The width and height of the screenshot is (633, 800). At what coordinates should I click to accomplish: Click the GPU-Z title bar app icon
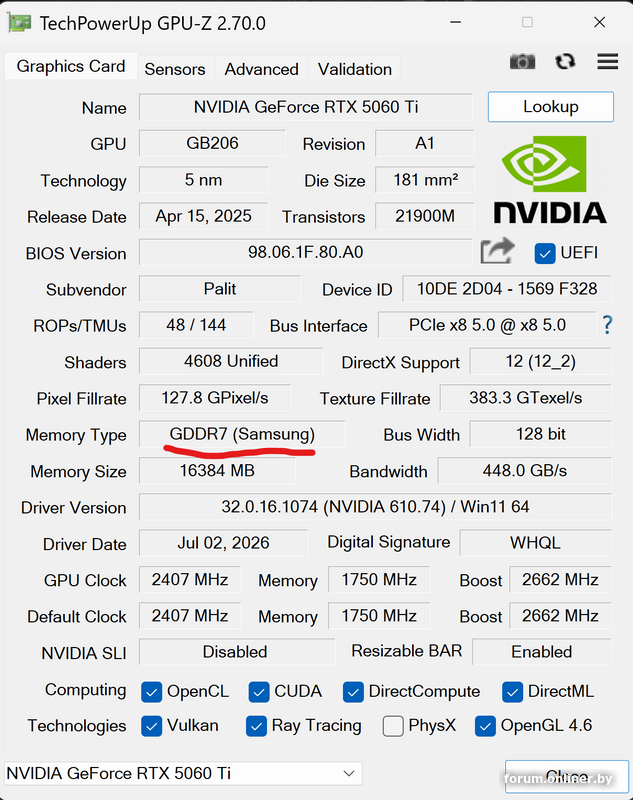(x=19, y=23)
